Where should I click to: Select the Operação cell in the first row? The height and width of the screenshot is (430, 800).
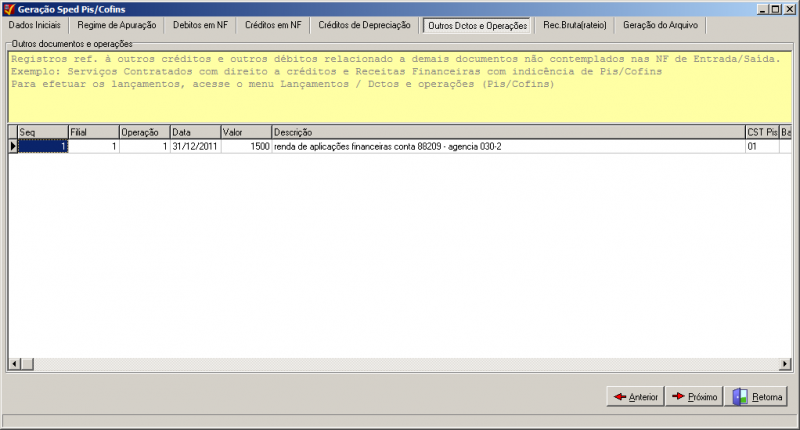coord(145,146)
